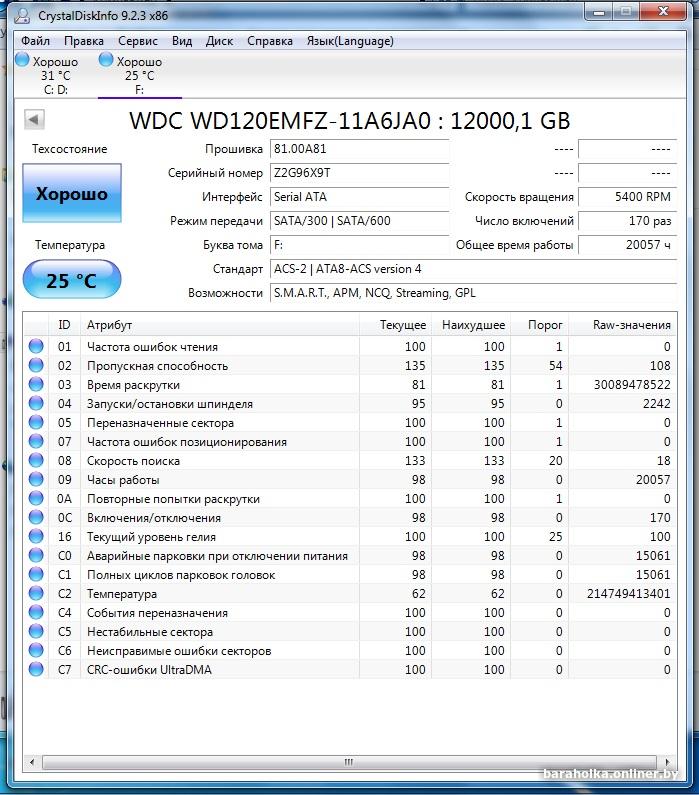This screenshot has width=699, height=795.
Task: Open the Диск menu
Action: coord(219,41)
